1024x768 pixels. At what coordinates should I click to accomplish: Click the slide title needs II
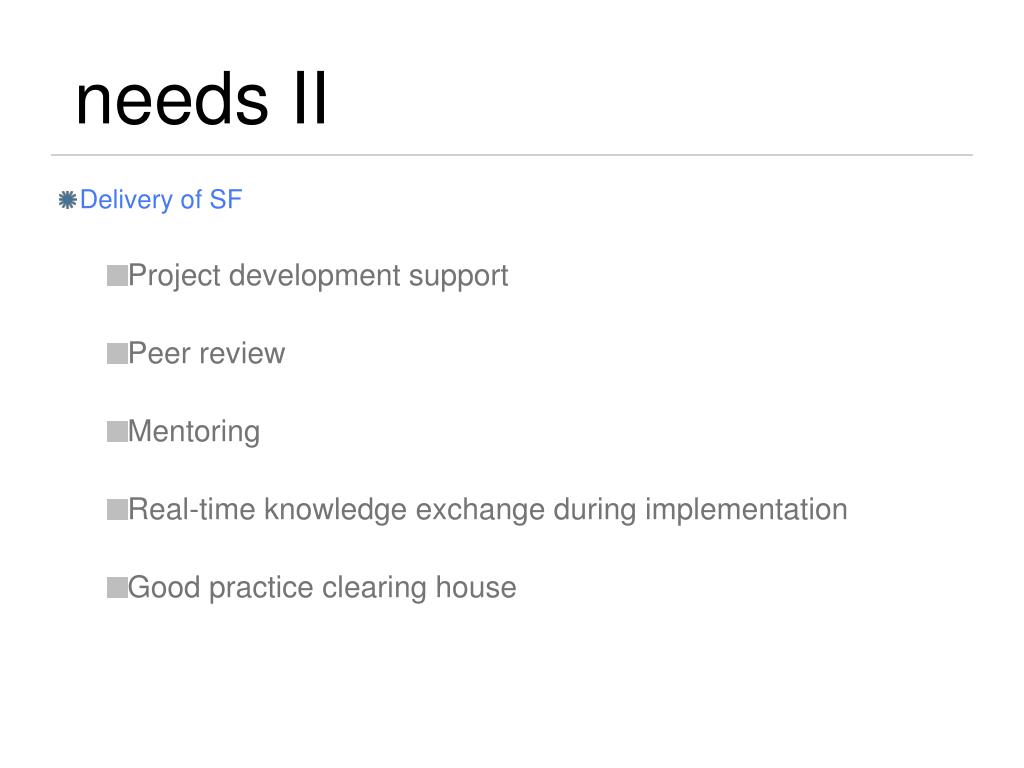click(x=201, y=99)
